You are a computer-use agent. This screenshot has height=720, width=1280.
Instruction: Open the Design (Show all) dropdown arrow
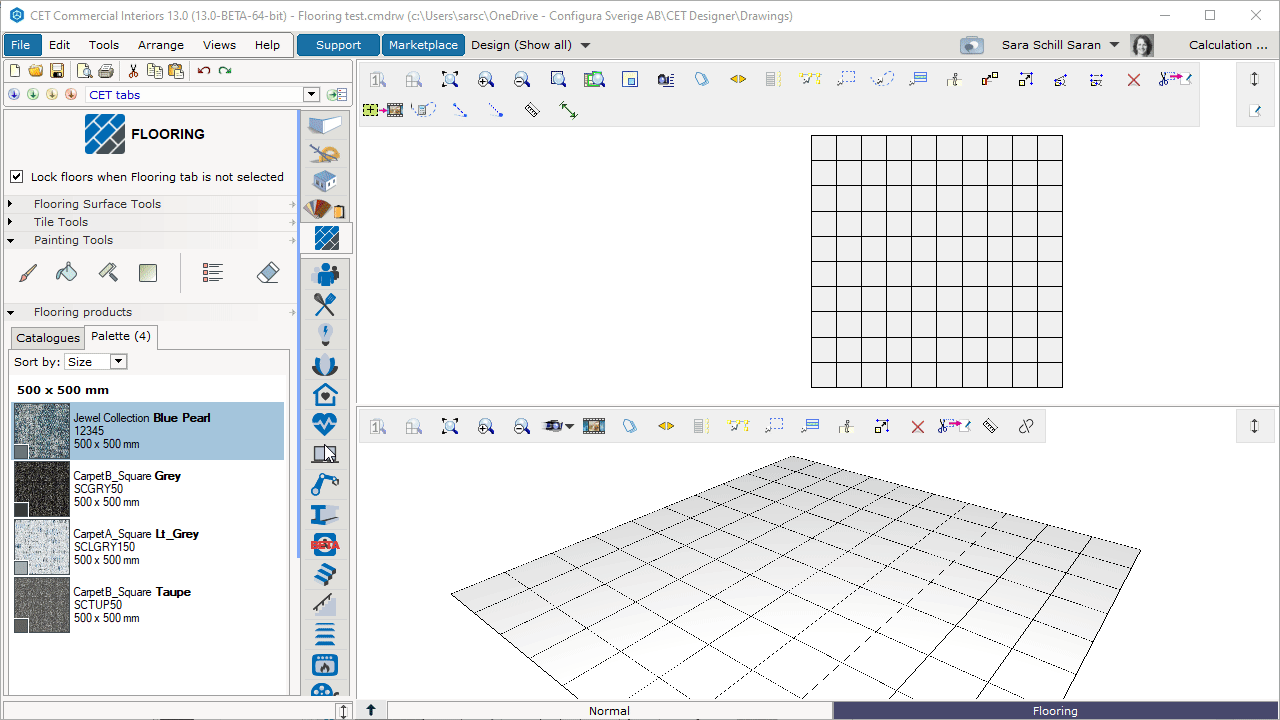(x=586, y=45)
